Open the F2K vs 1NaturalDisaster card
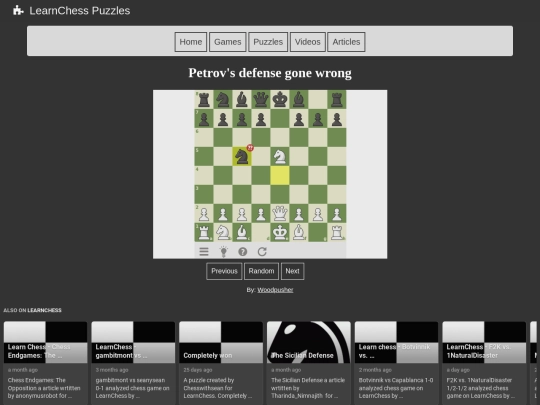Screen dimensions: 540x405 tap(484, 363)
